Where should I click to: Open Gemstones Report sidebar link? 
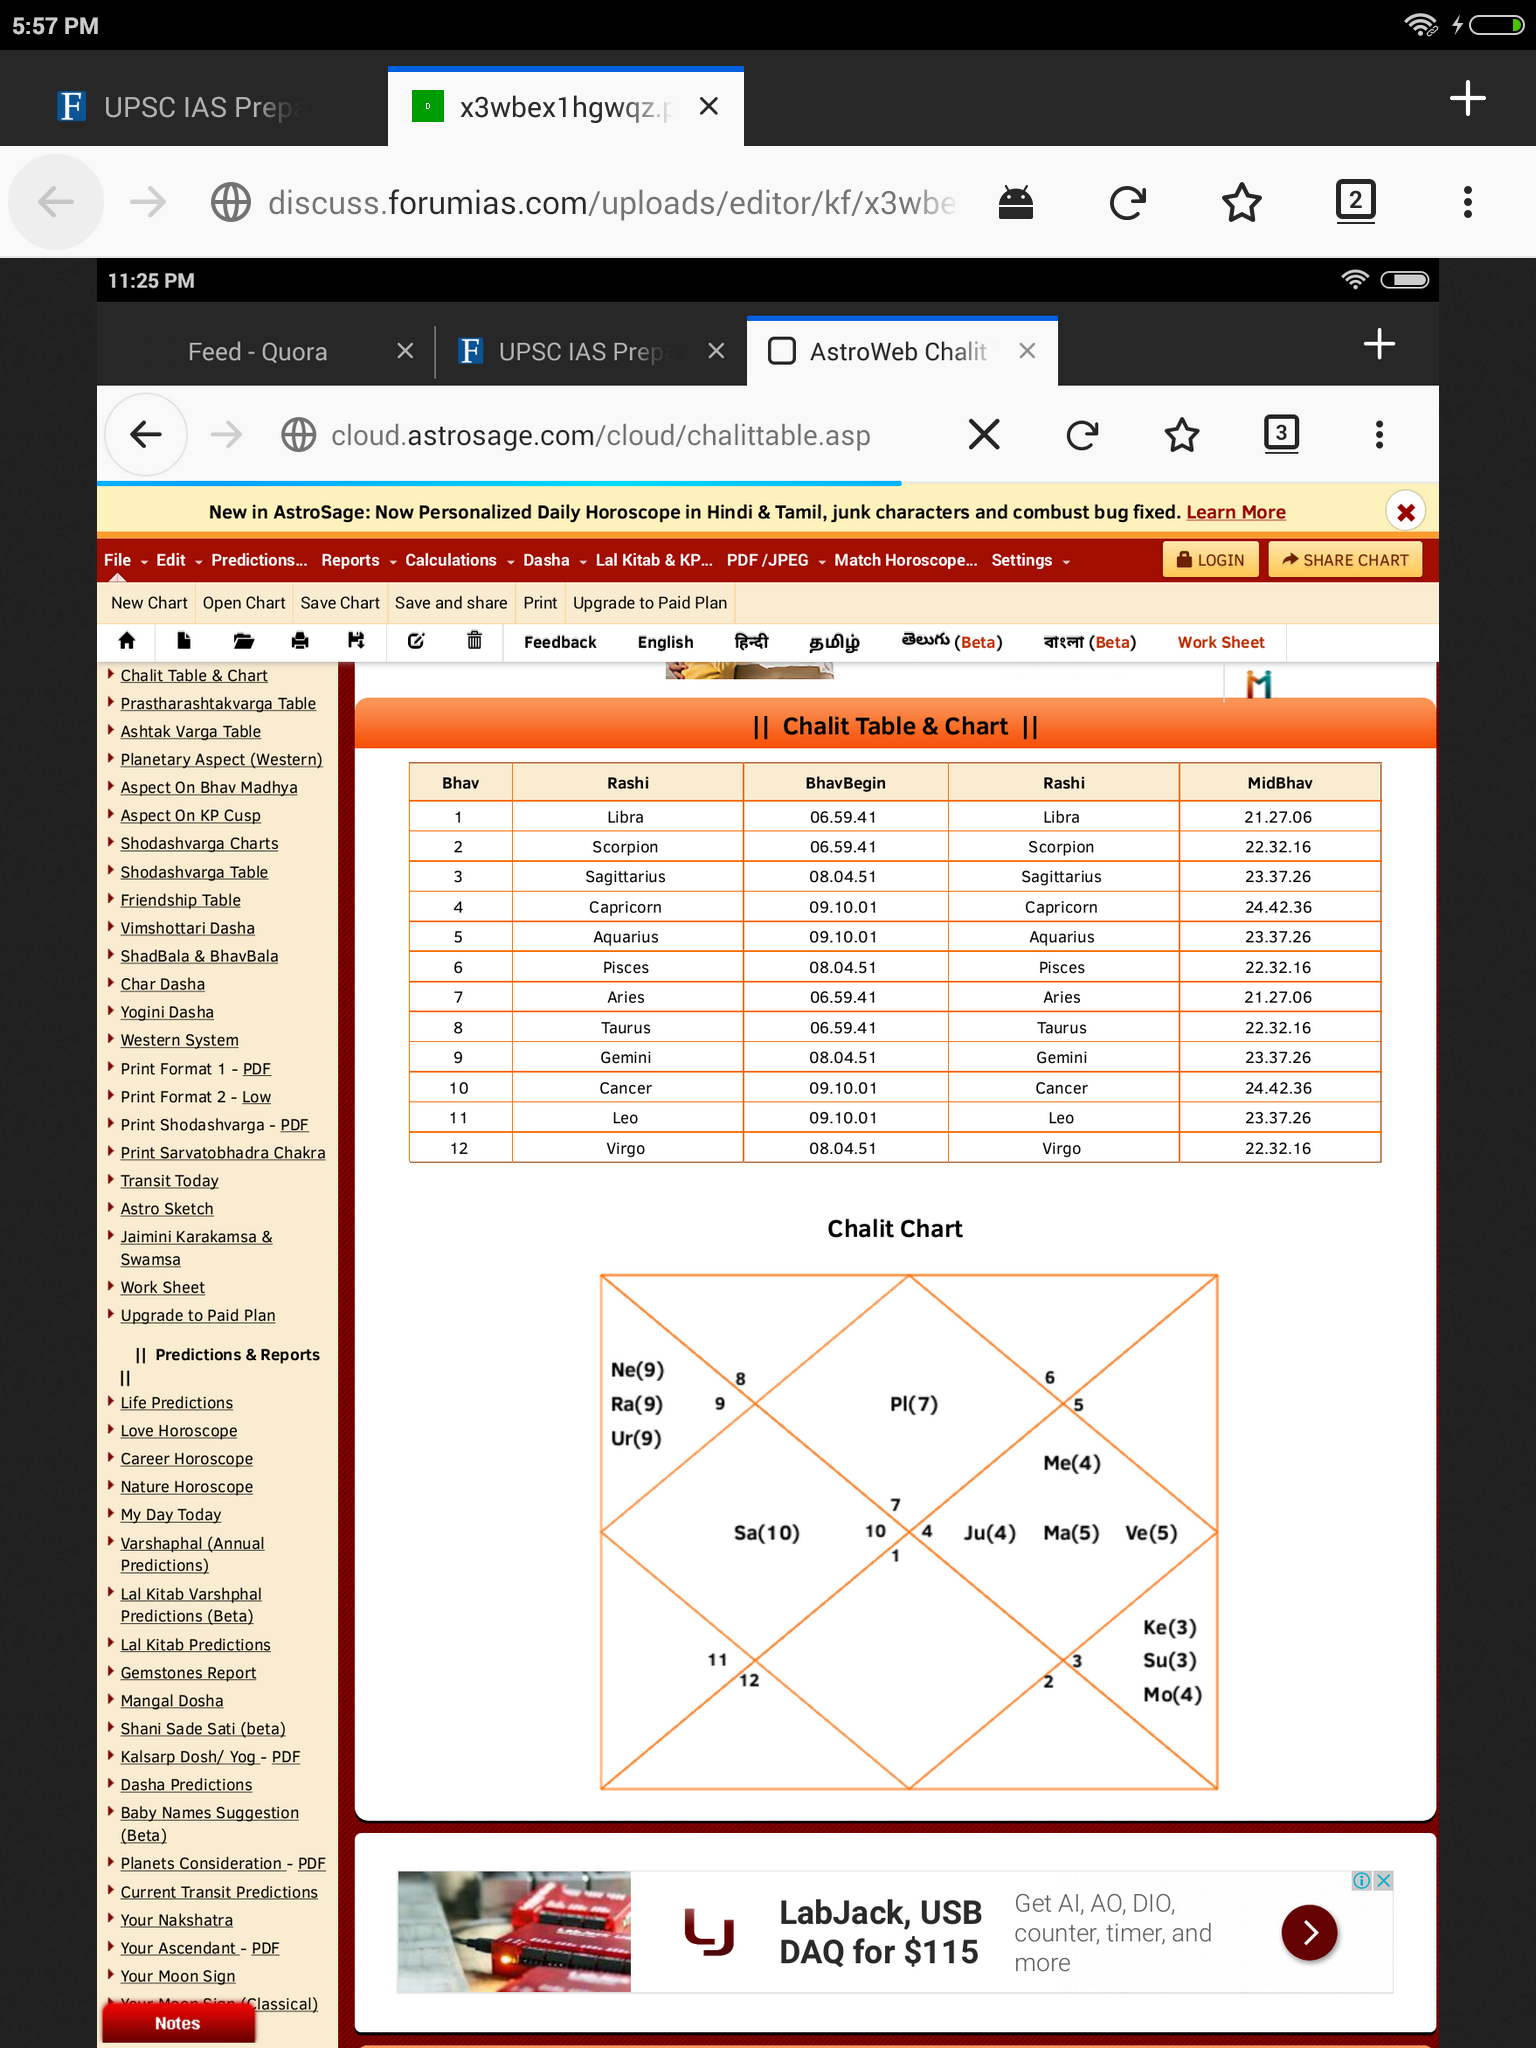coord(189,1673)
